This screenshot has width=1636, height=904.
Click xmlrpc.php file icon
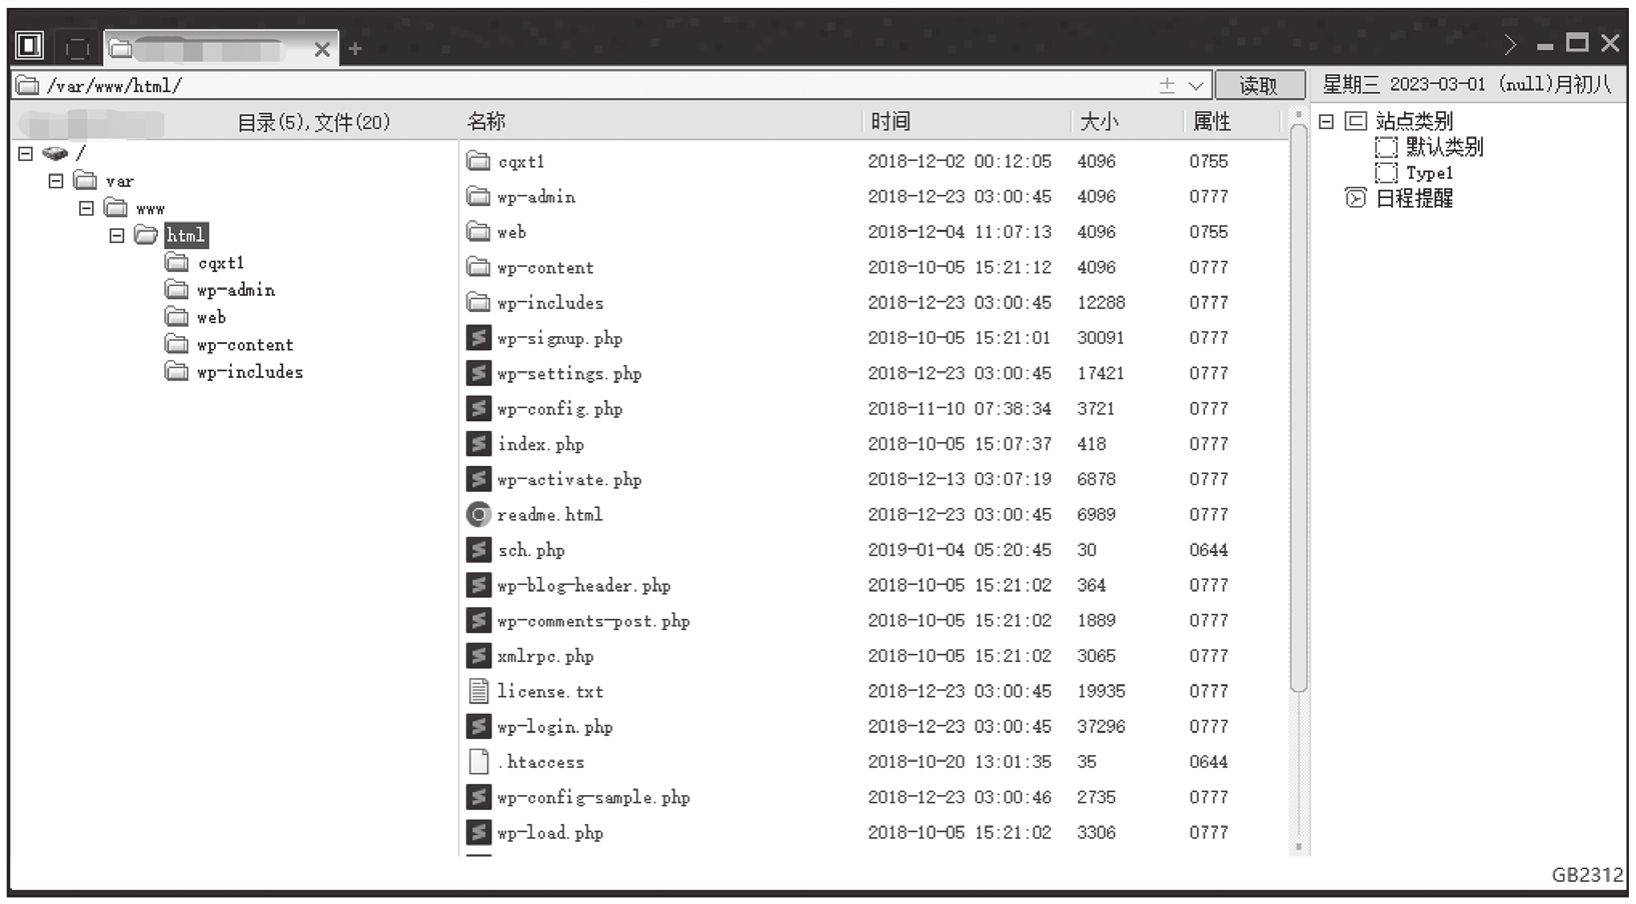(479, 656)
